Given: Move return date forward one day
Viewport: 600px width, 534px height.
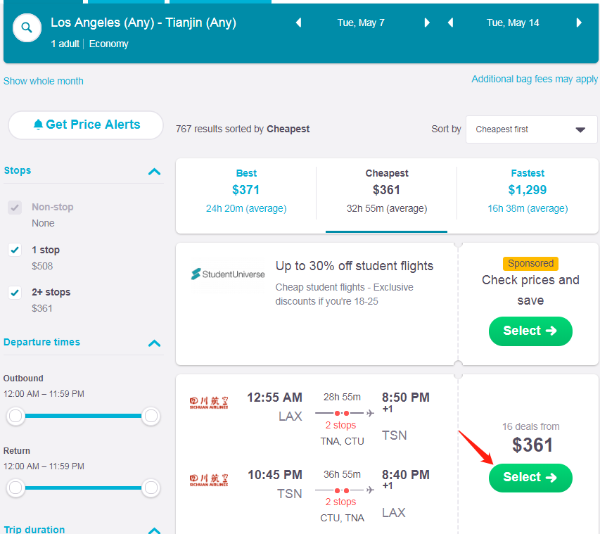Looking at the screenshot, I should [577, 22].
